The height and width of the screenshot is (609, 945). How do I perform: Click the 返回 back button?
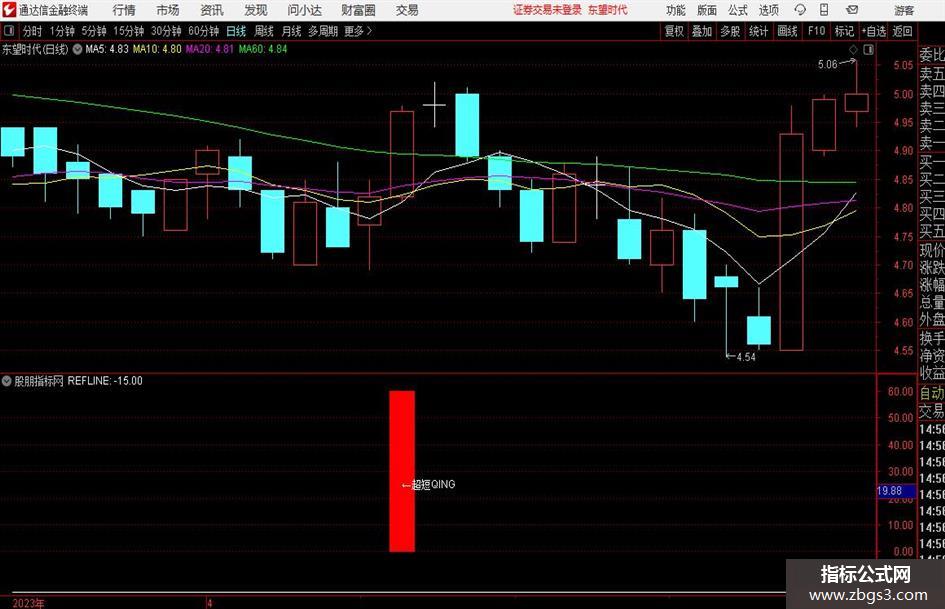[902, 31]
